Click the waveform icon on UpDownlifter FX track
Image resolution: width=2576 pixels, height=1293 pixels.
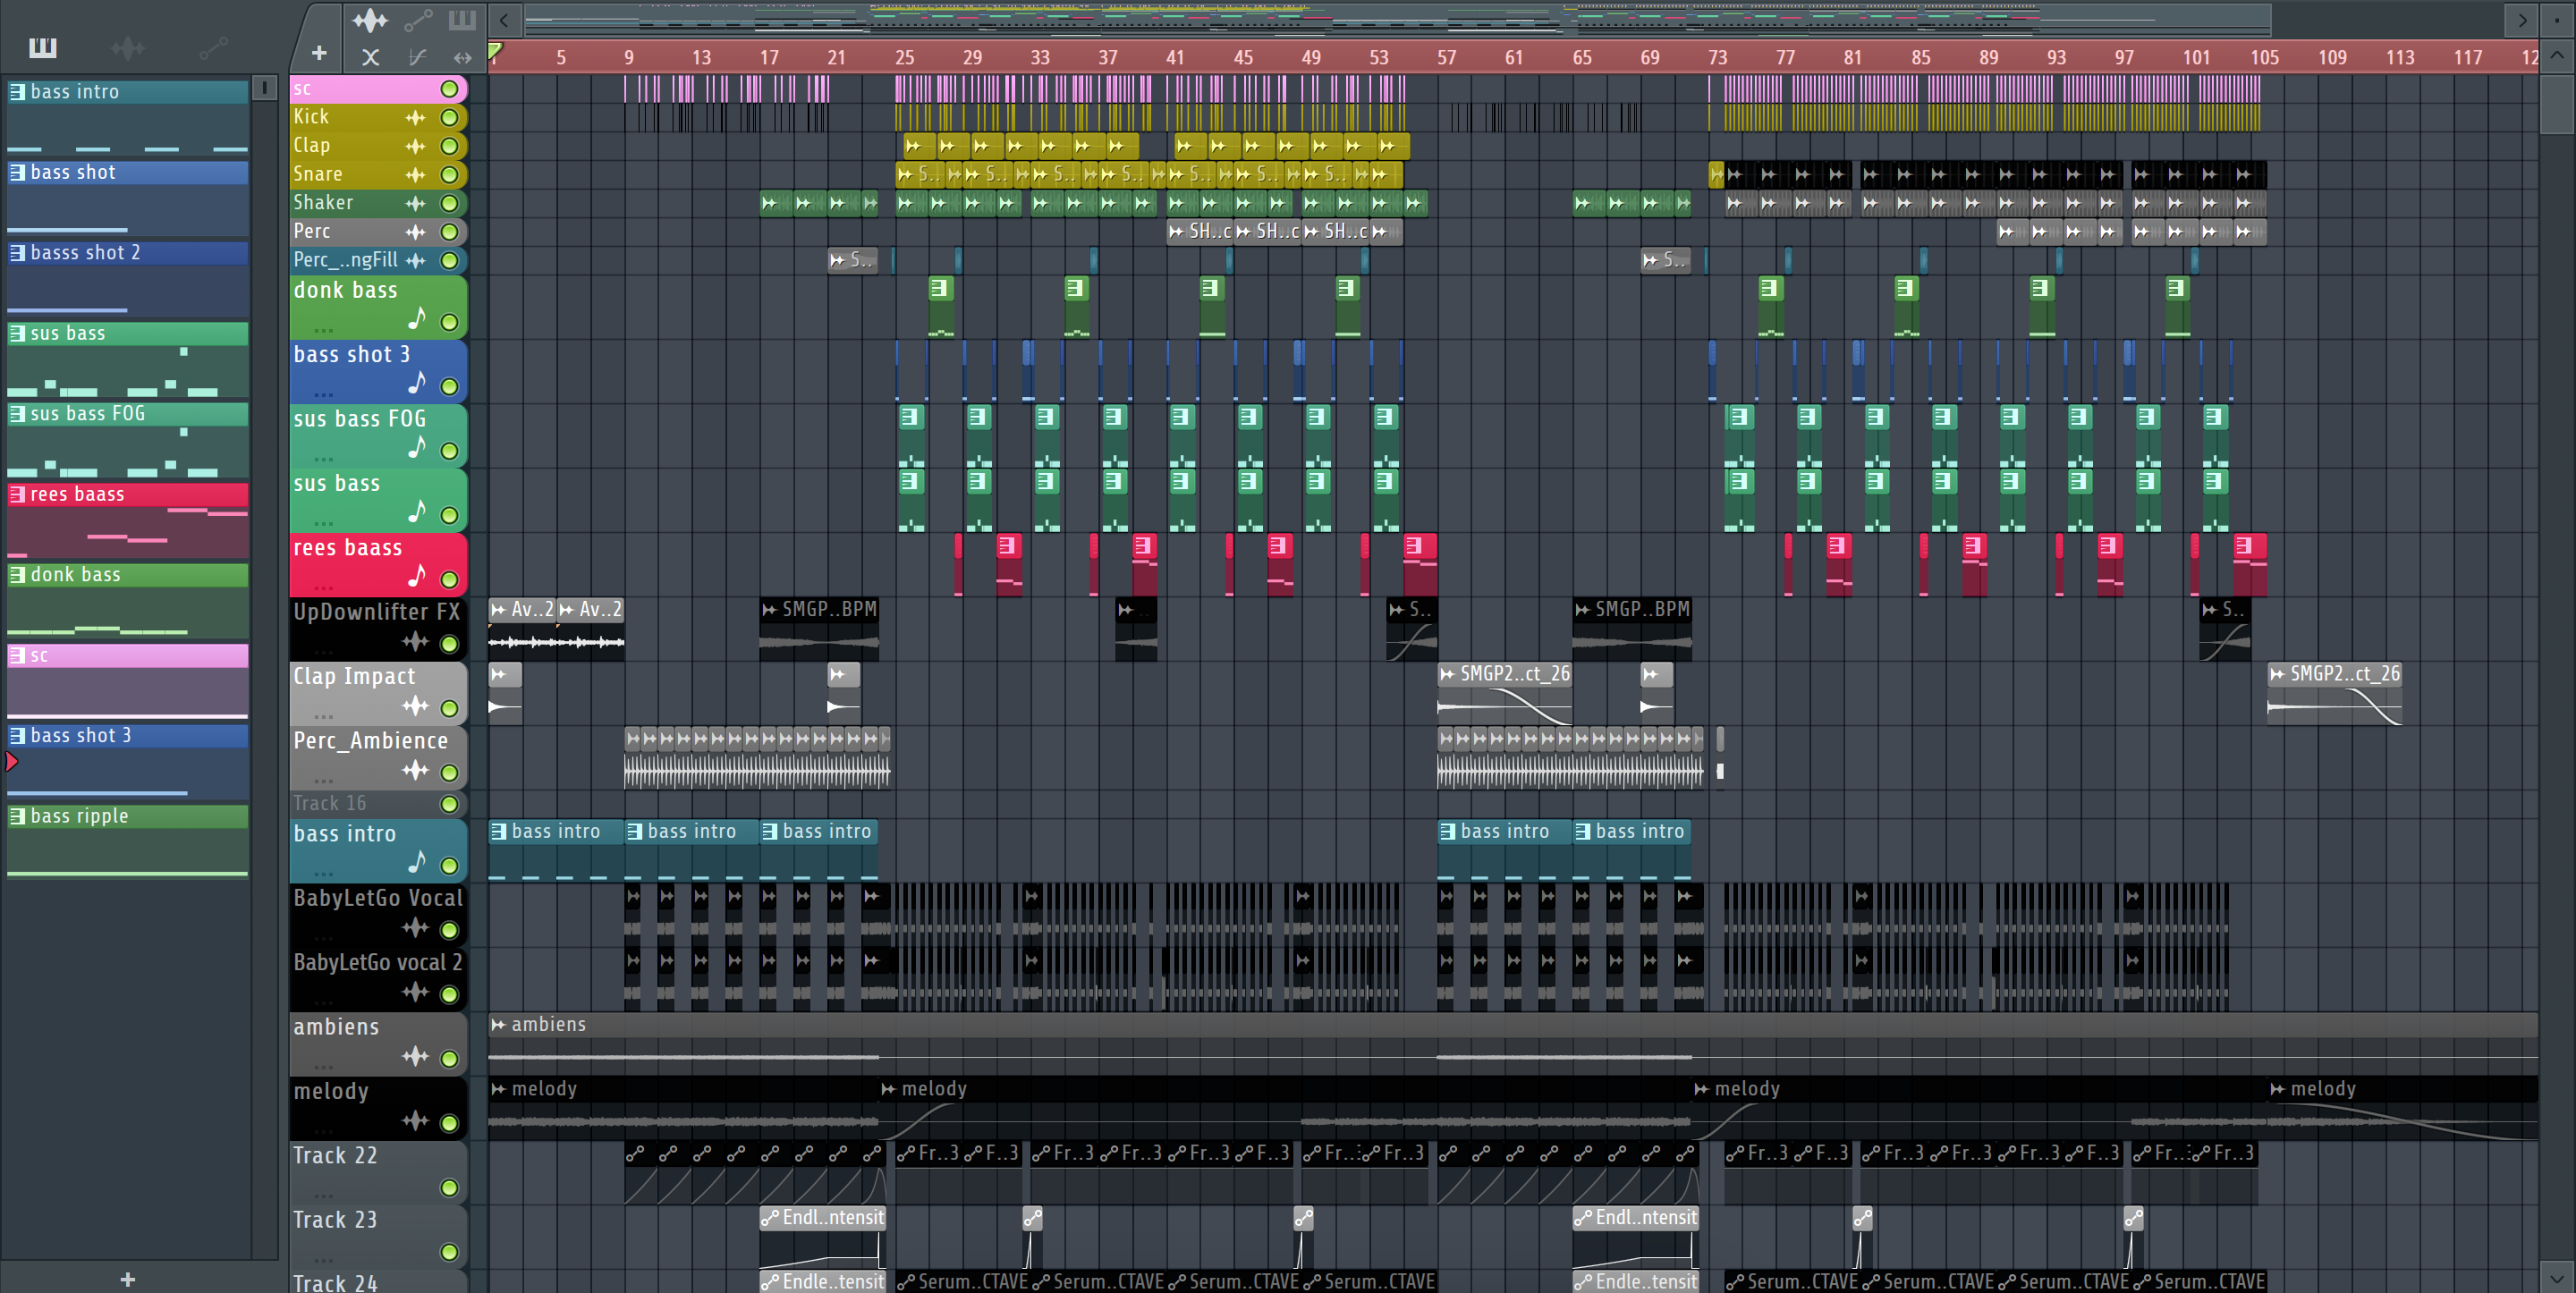pos(415,641)
